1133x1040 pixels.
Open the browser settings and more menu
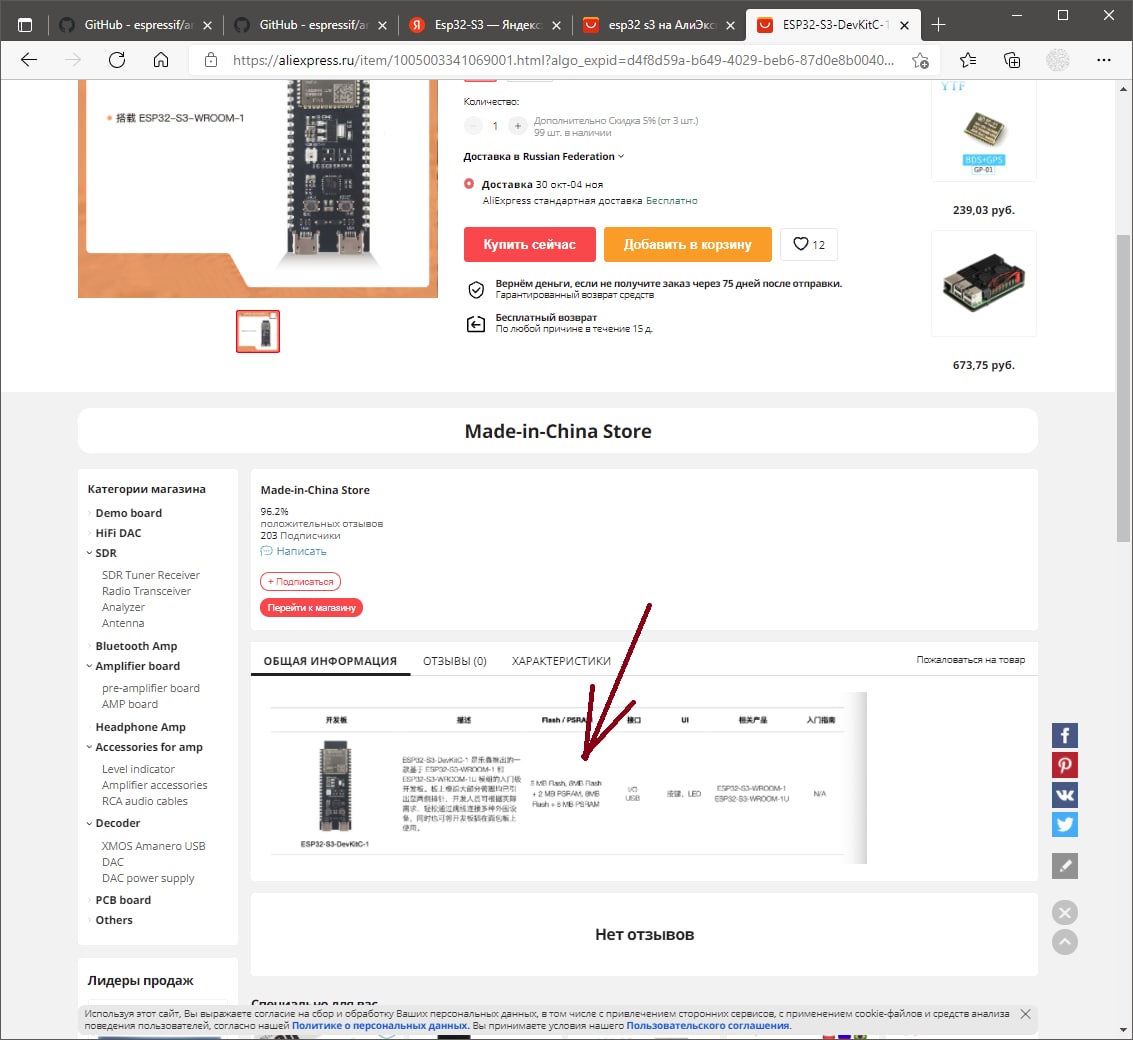[1103, 60]
